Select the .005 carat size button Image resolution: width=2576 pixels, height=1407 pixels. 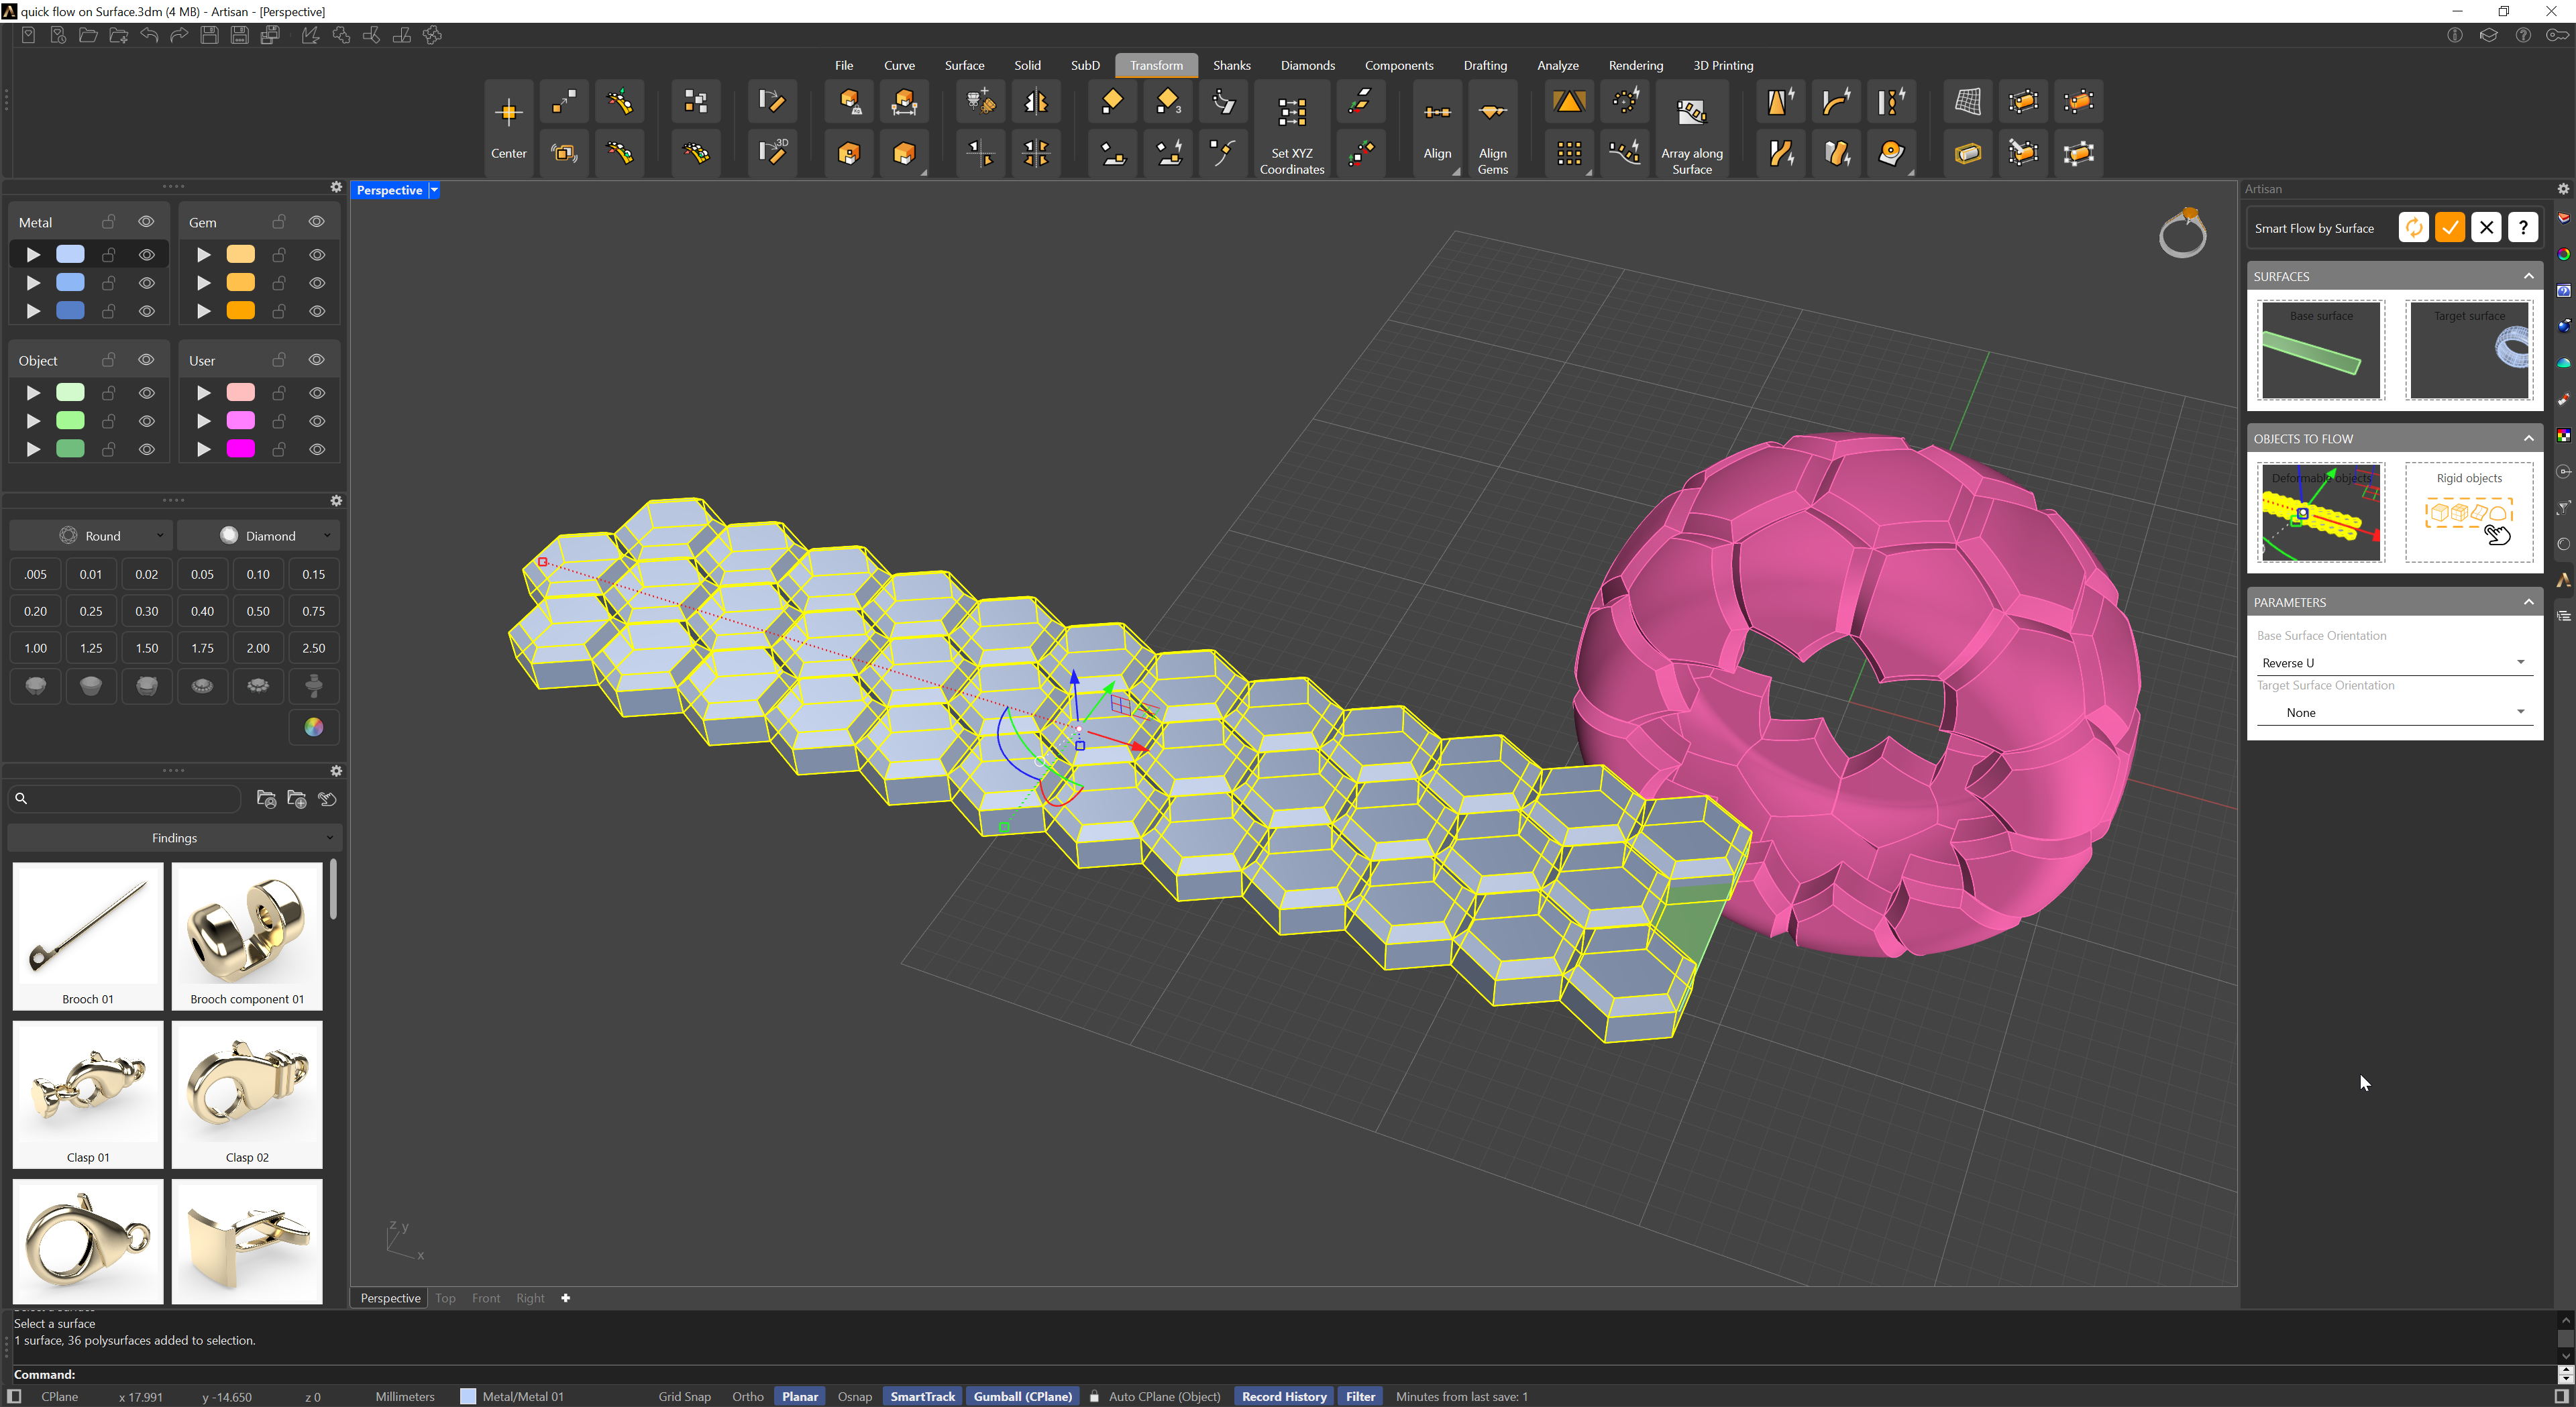tap(35, 574)
